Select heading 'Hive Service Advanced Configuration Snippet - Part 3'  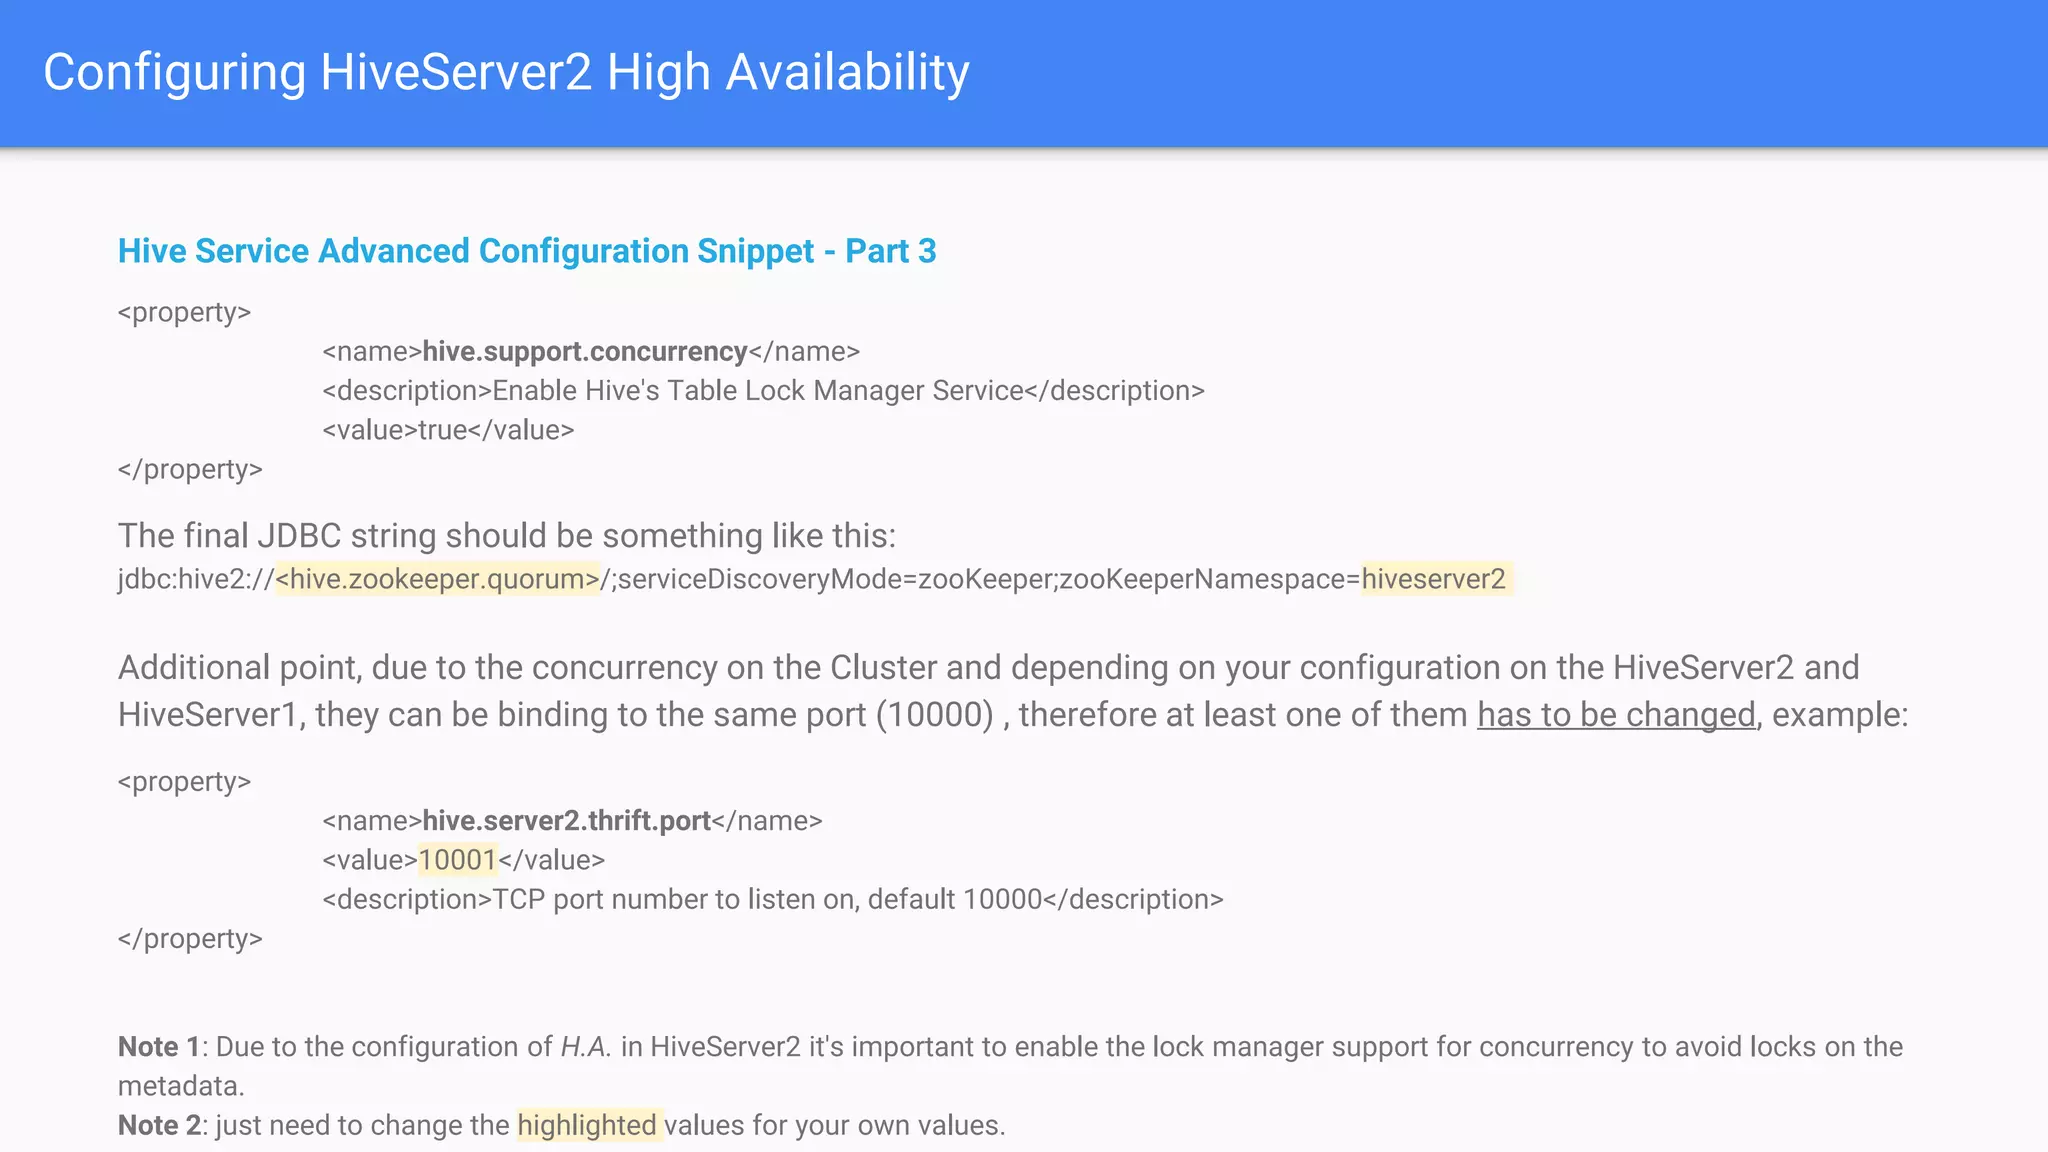pyautogui.click(x=527, y=251)
